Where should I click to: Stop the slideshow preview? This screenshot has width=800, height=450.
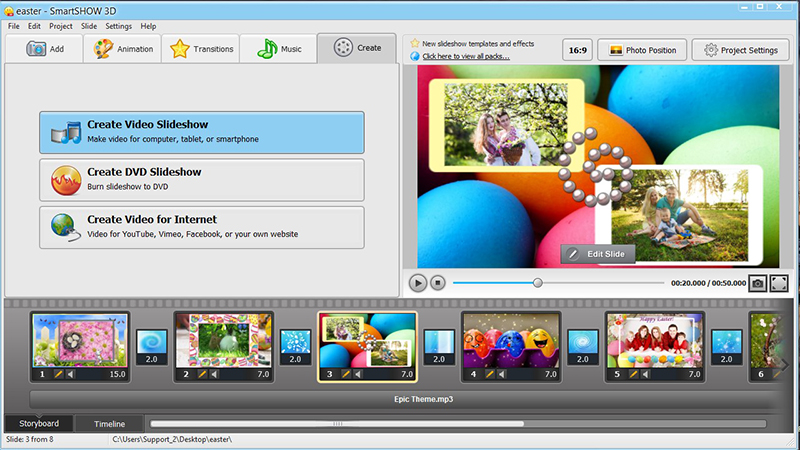438,283
